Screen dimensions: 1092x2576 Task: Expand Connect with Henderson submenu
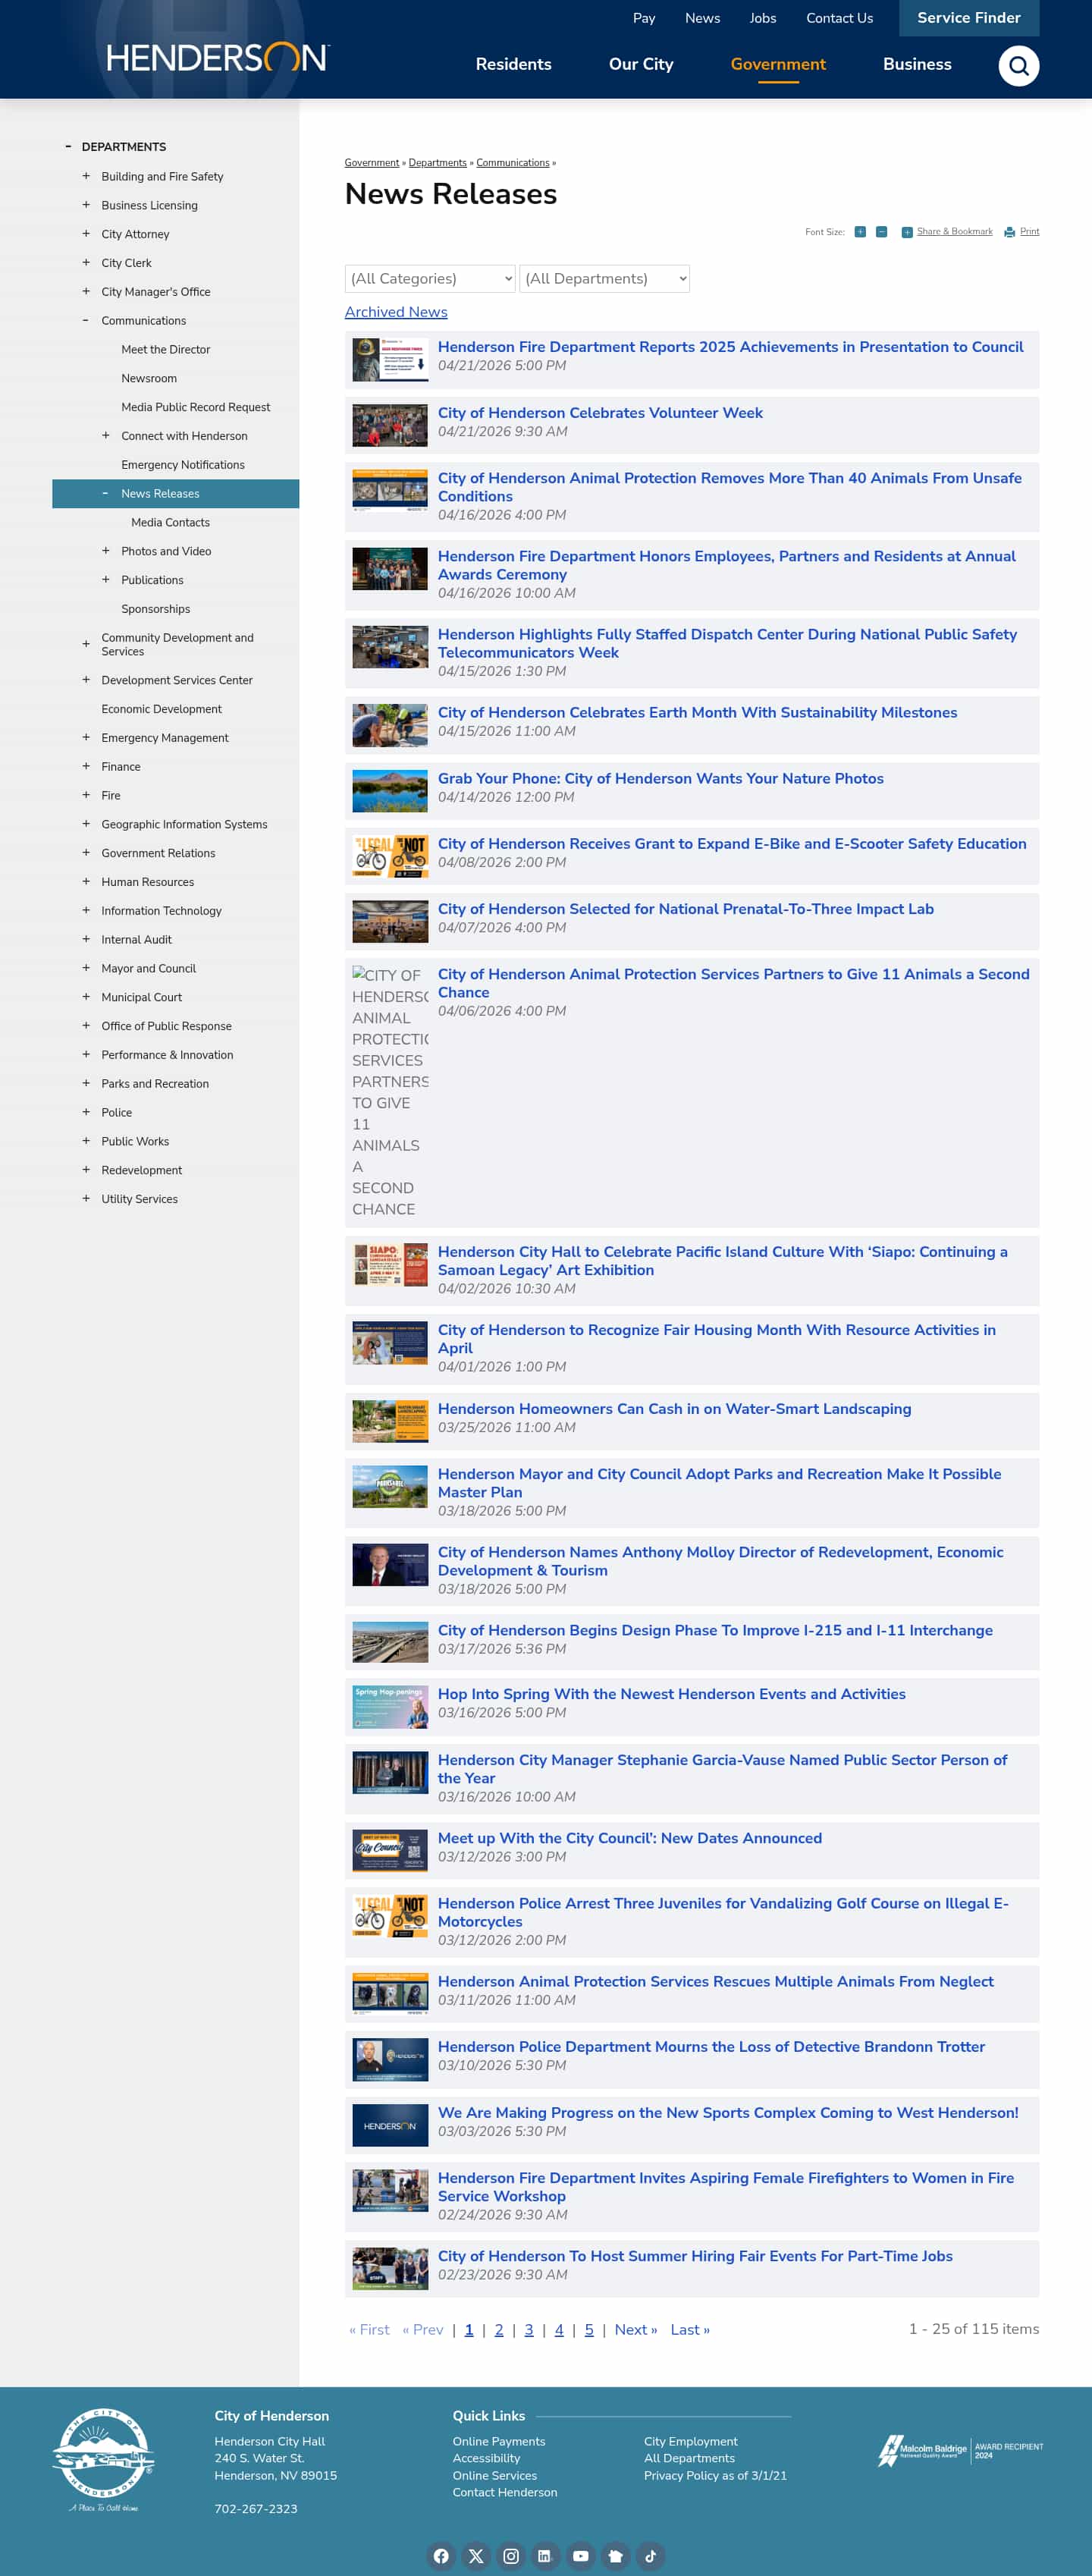pos(106,436)
